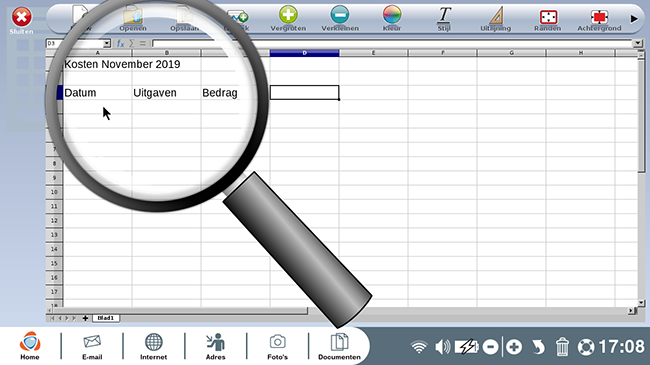This screenshot has height=365, width=650.
Task: Toggle the speaker volume icon
Action: click(x=443, y=346)
